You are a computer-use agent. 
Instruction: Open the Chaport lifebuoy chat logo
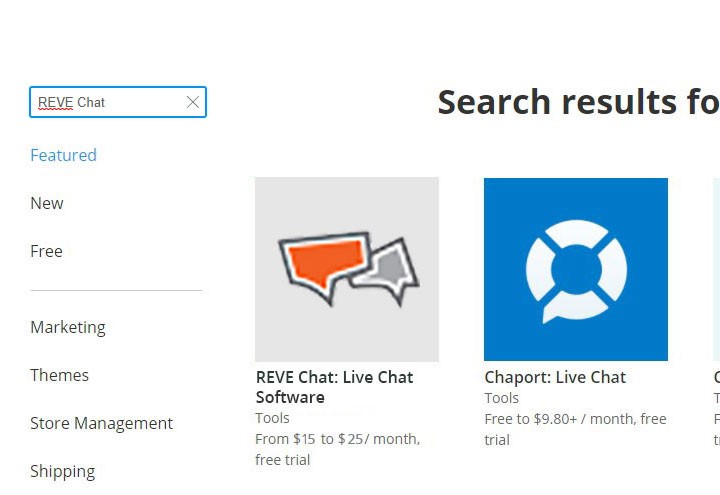click(576, 269)
